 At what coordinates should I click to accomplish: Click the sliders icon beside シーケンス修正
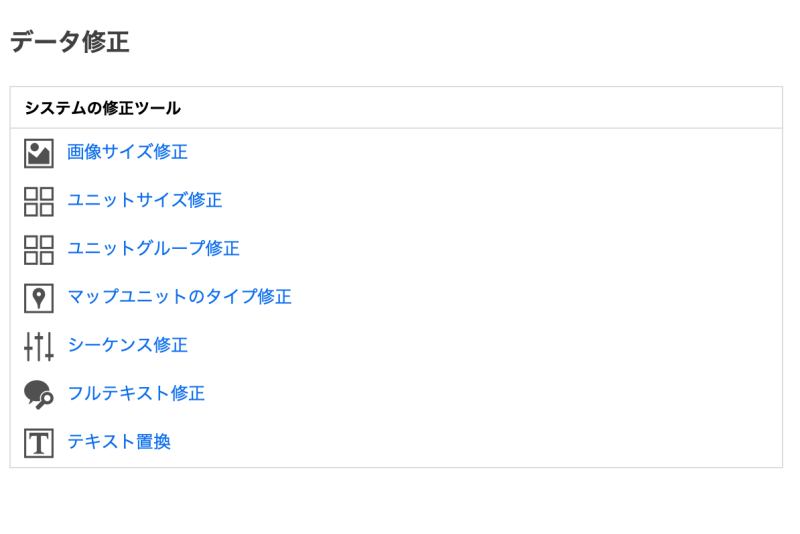(38, 346)
